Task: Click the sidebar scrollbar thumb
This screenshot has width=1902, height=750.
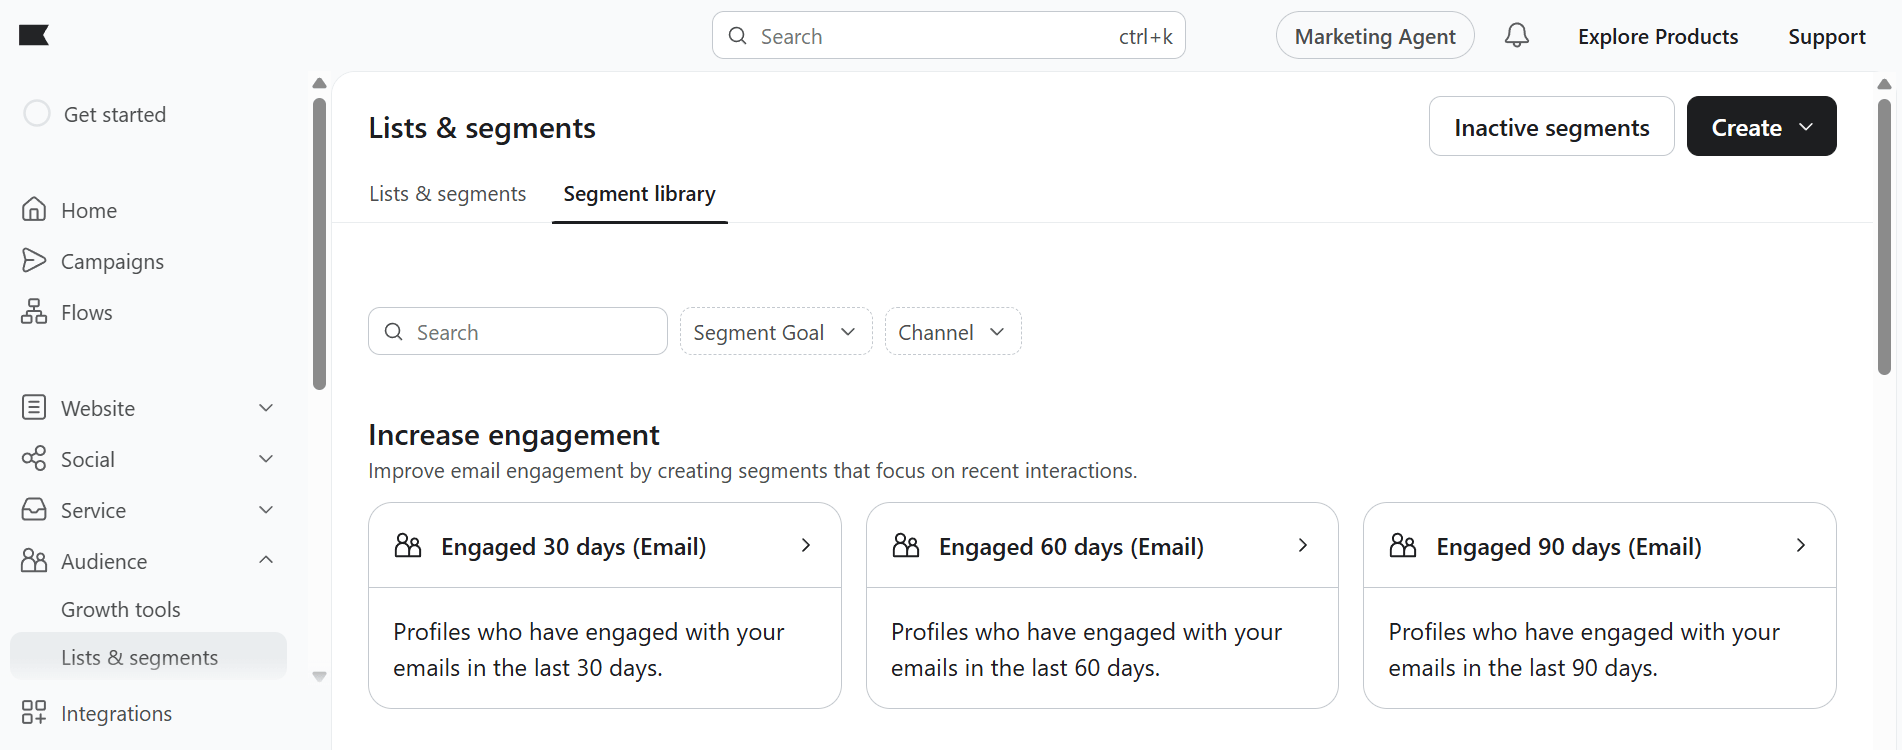Action: [x=319, y=243]
